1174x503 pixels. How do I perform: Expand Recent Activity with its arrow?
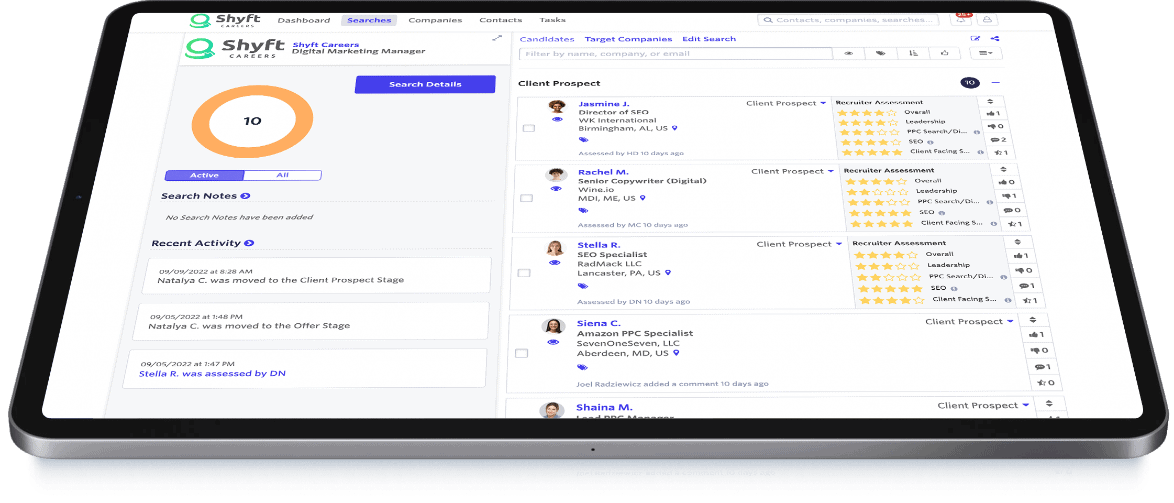tap(249, 243)
